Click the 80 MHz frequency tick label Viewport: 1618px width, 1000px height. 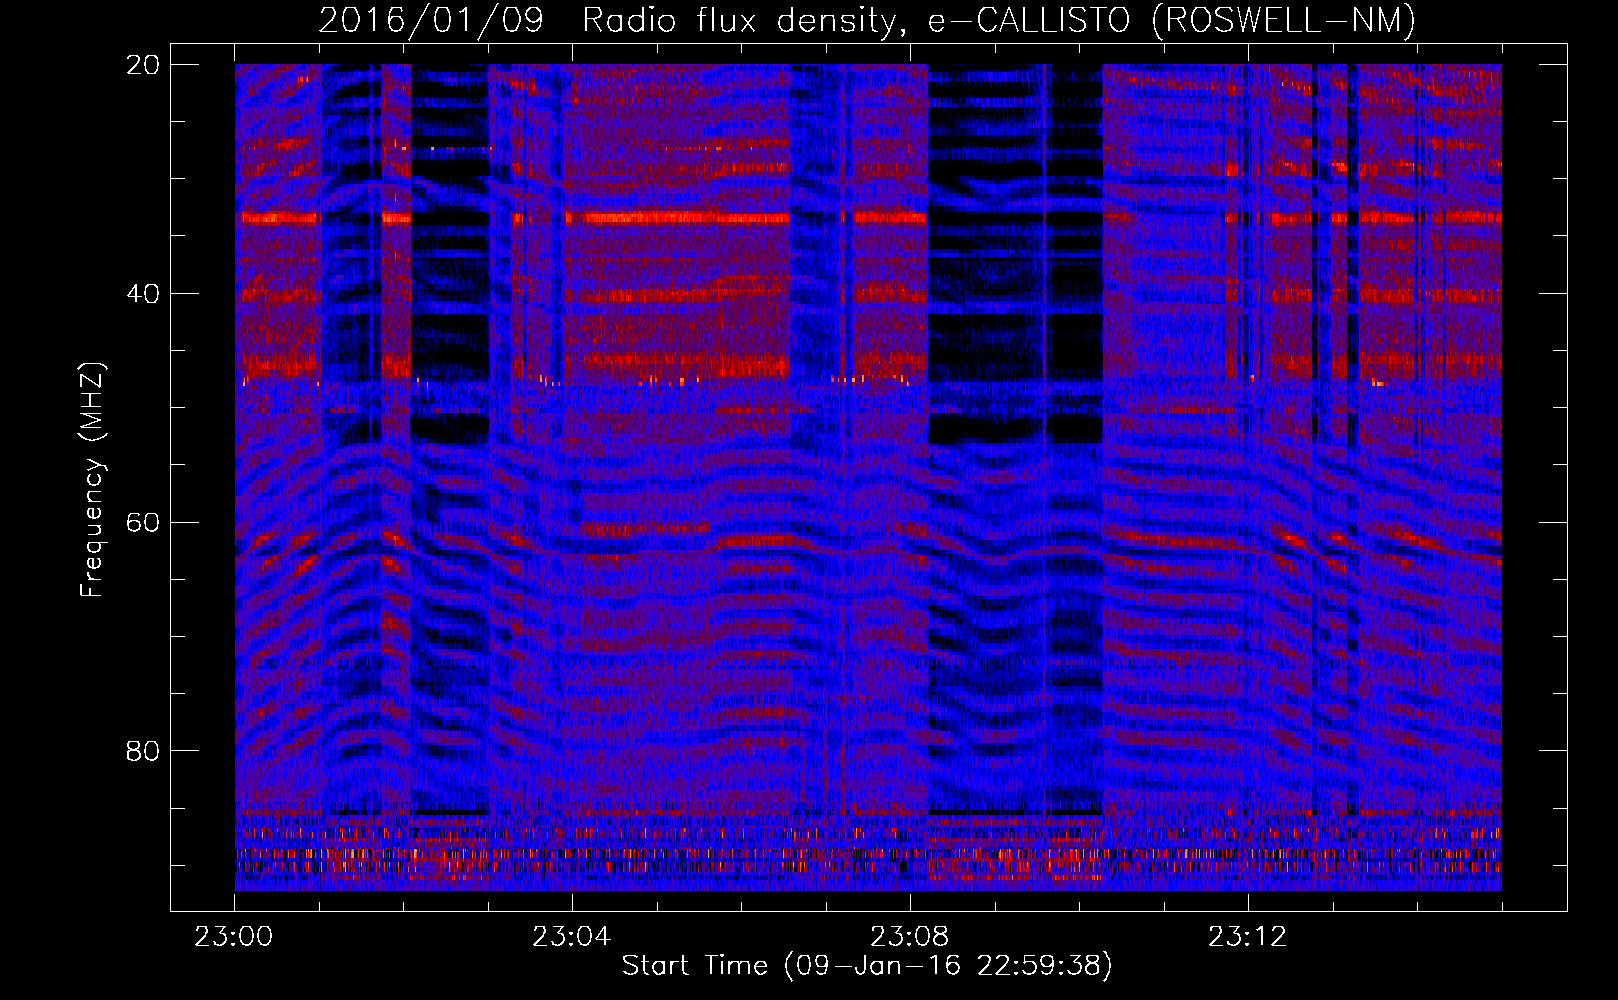tap(144, 751)
